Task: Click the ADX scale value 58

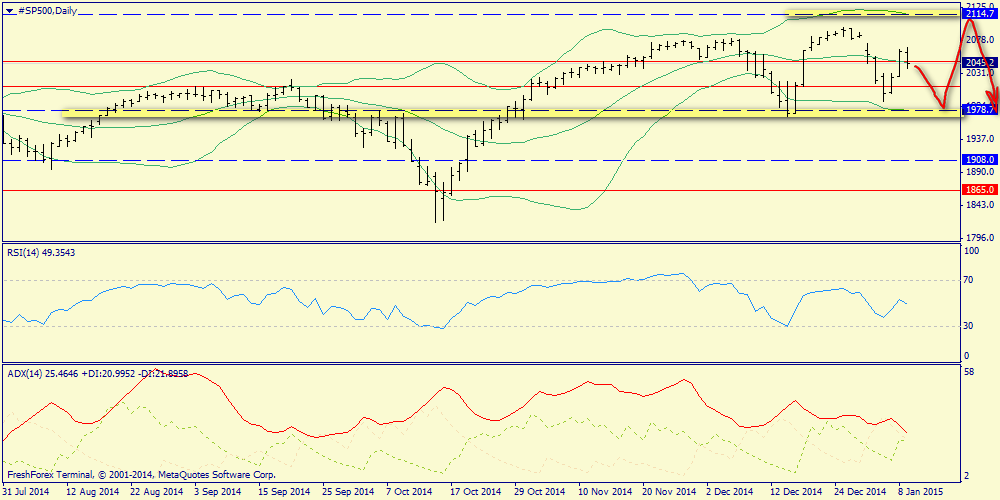Action: click(x=969, y=371)
